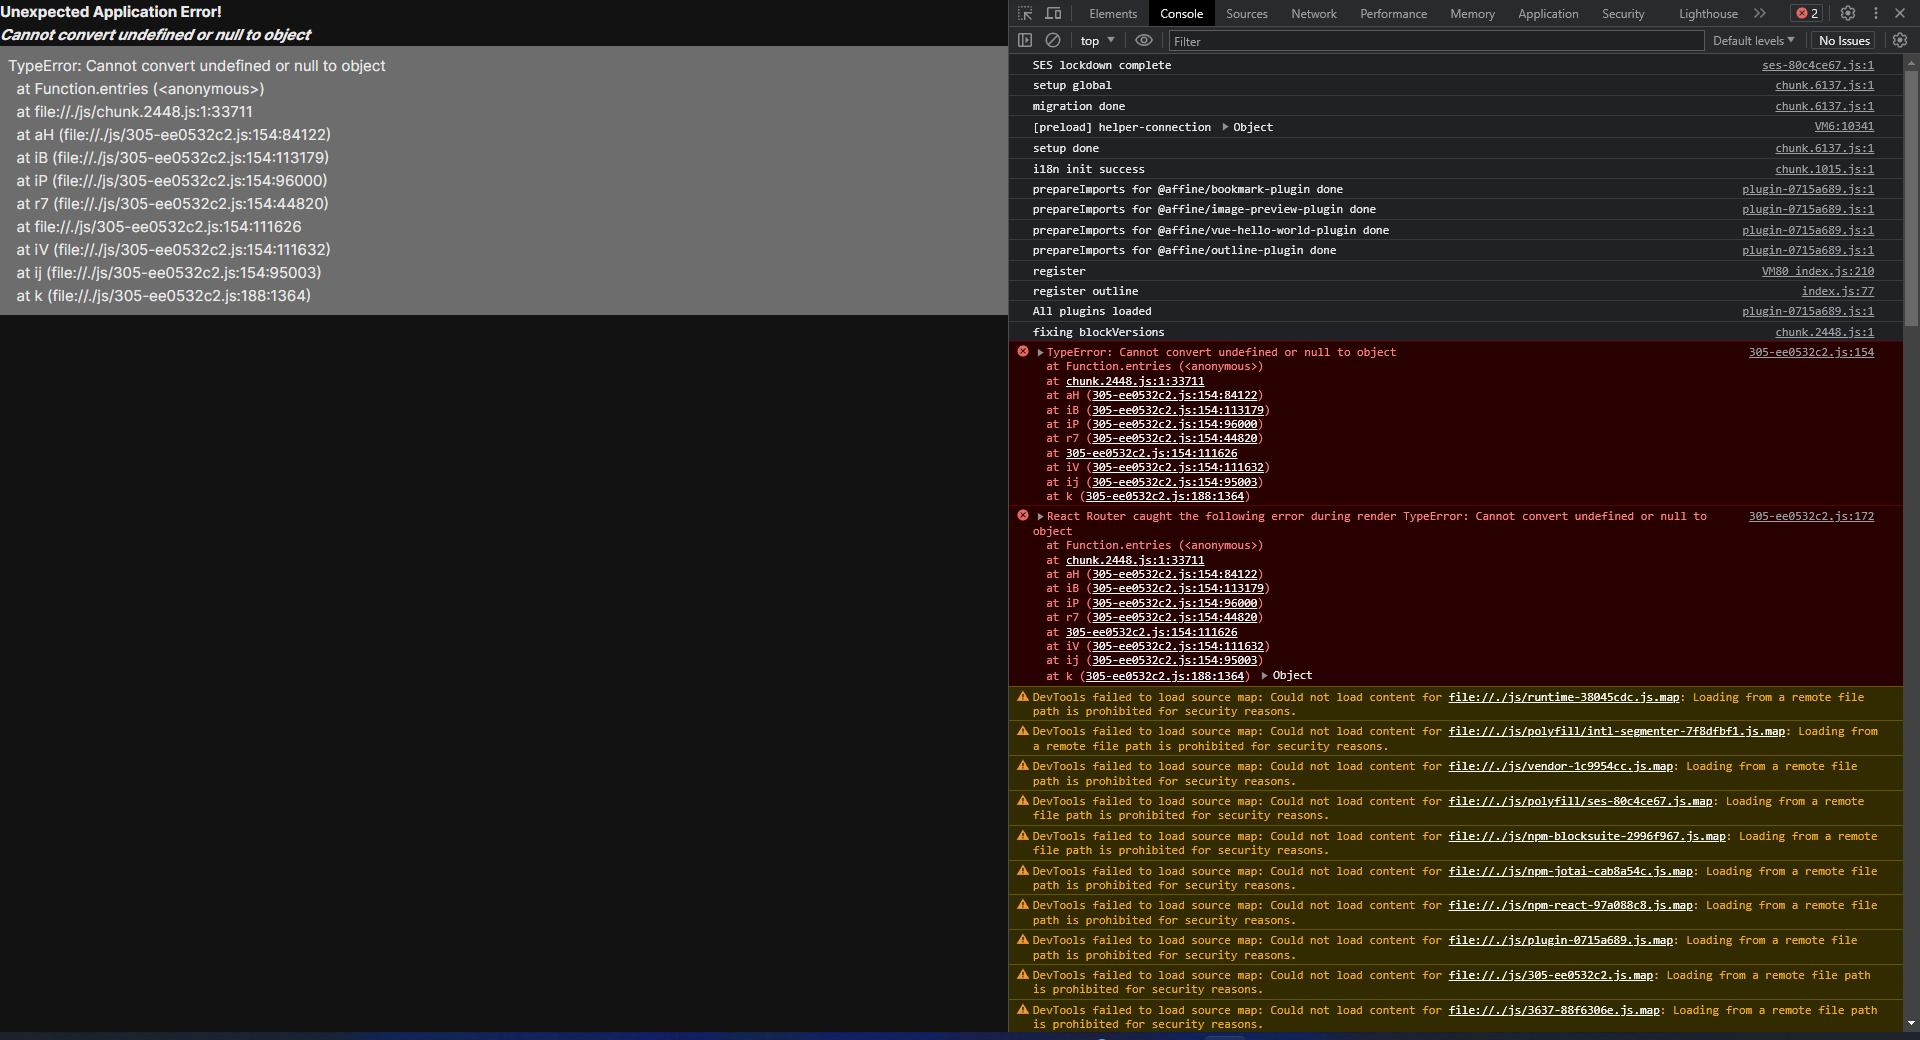Click inside the console Filter field
Screen dimensions: 1920x1040
tap(1400, 40)
